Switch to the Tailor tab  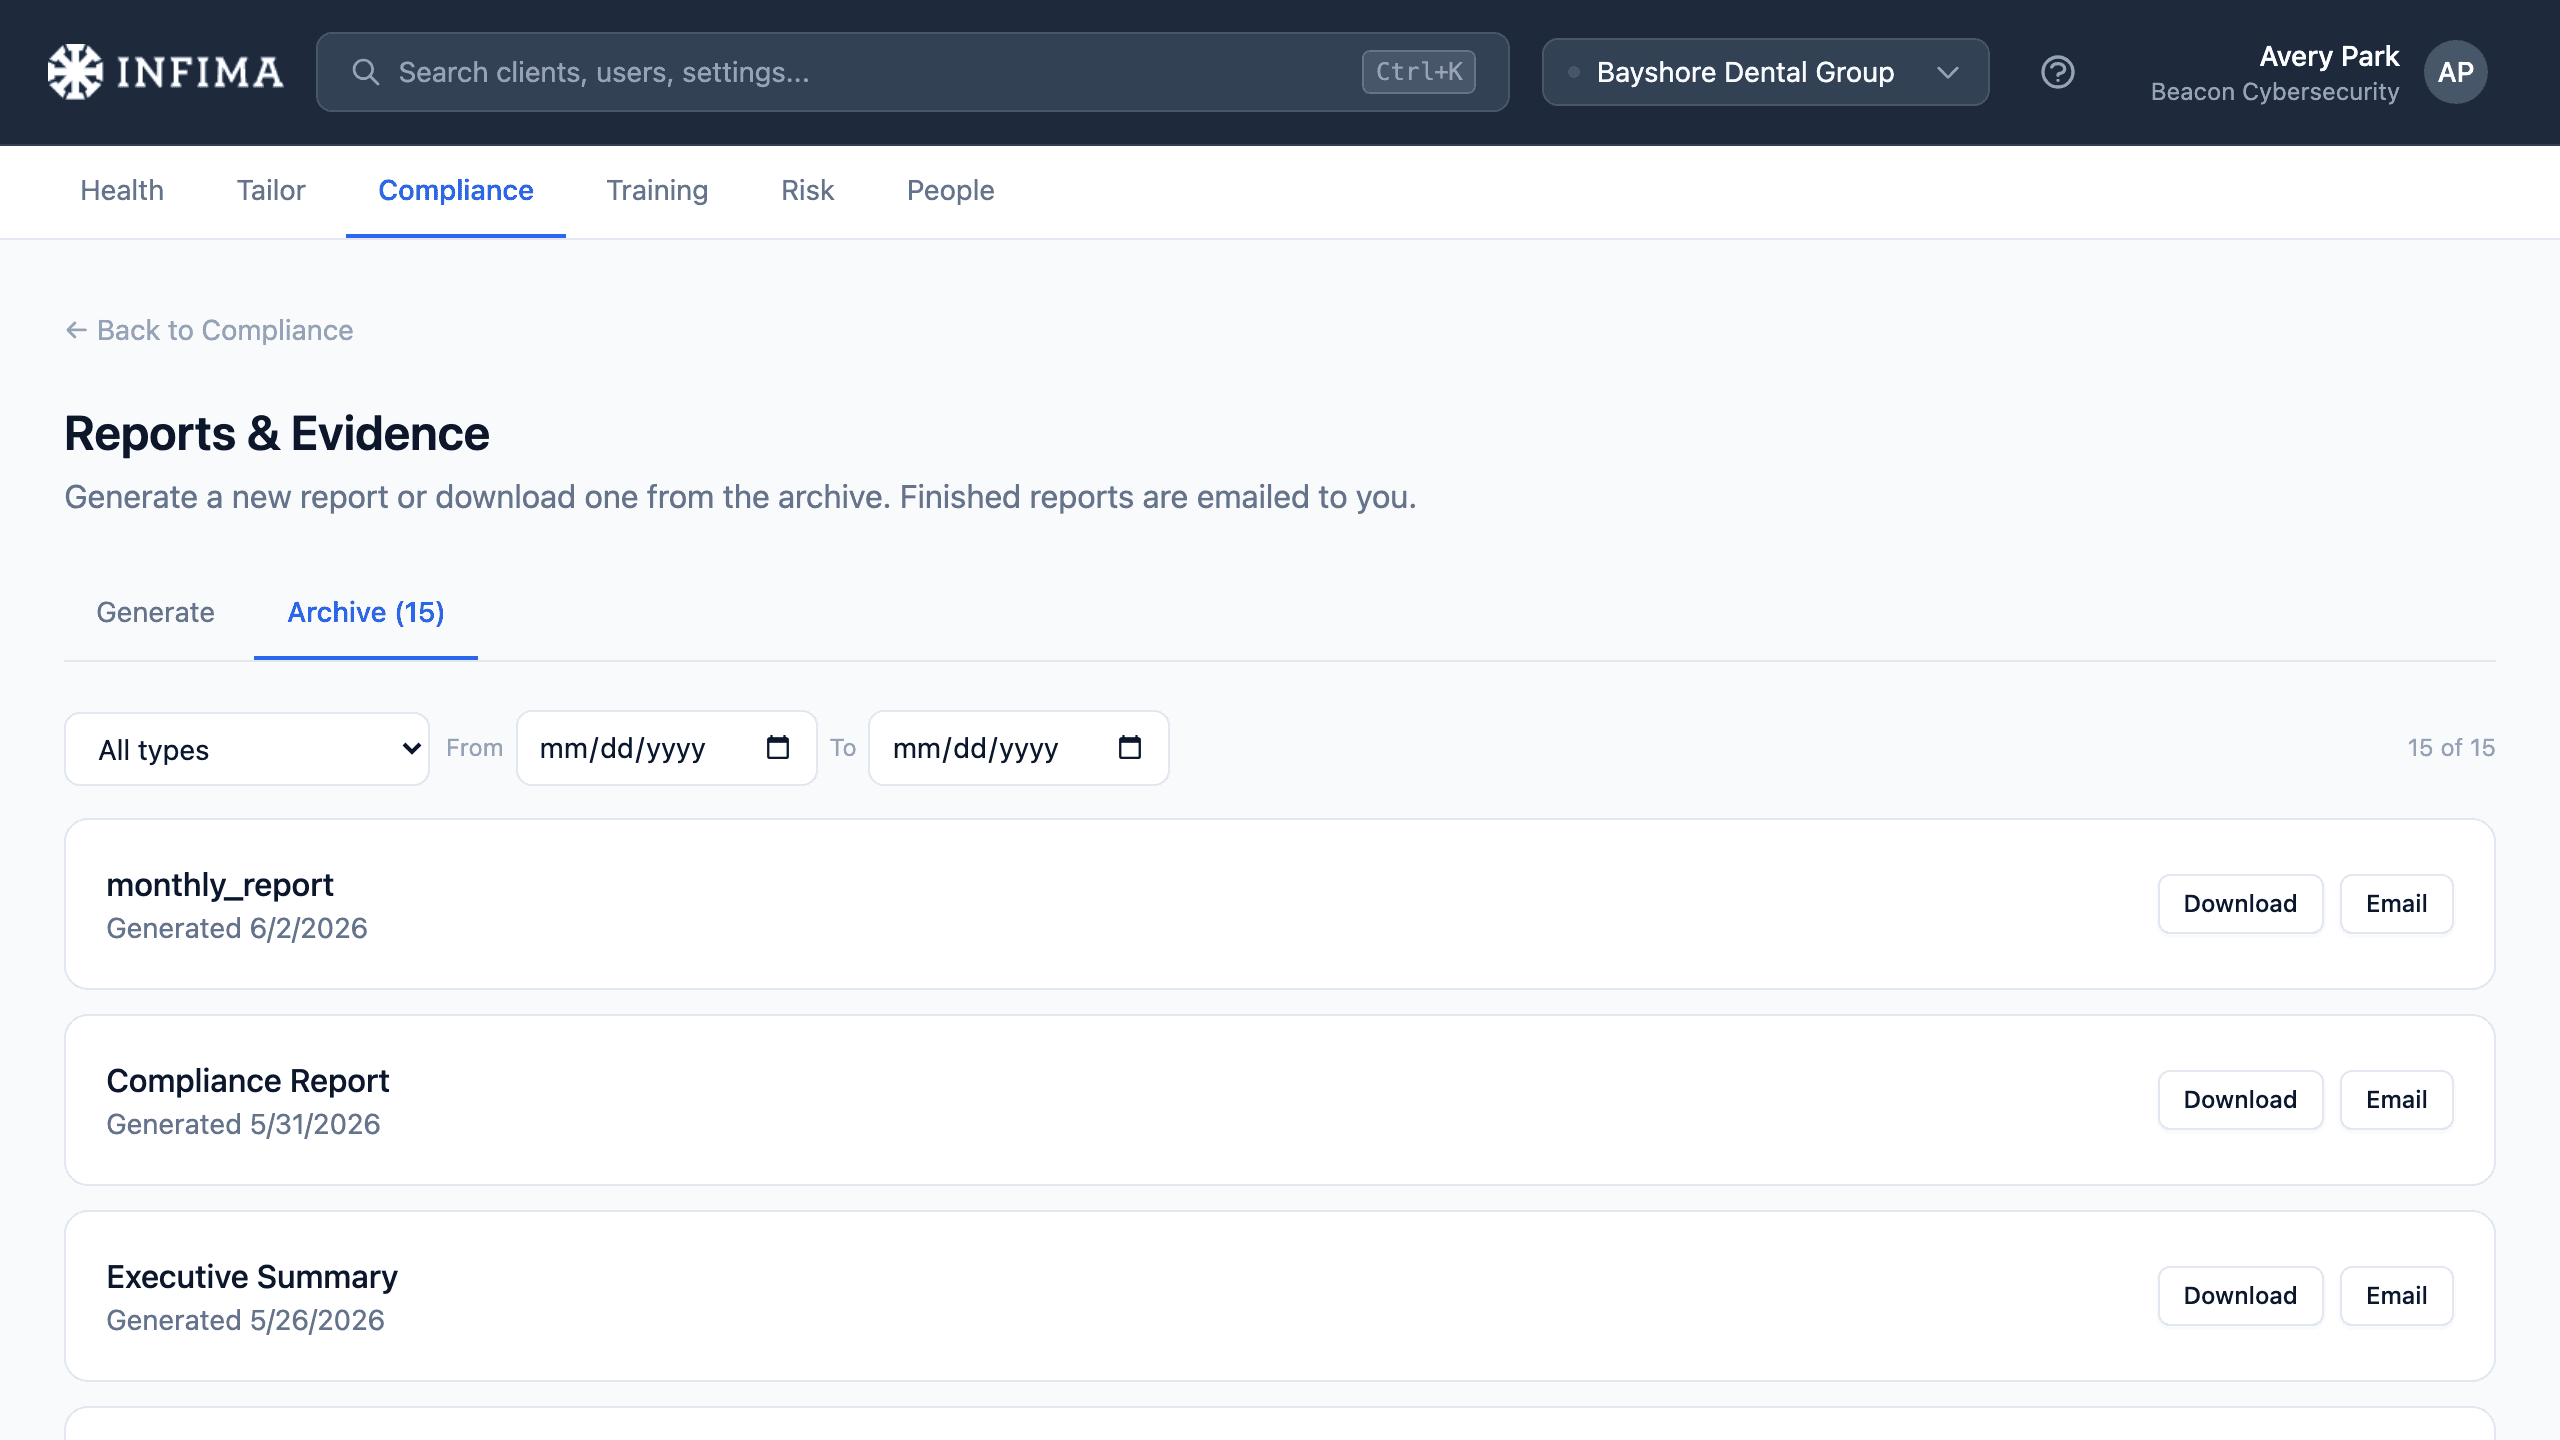(x=271, y=190)
